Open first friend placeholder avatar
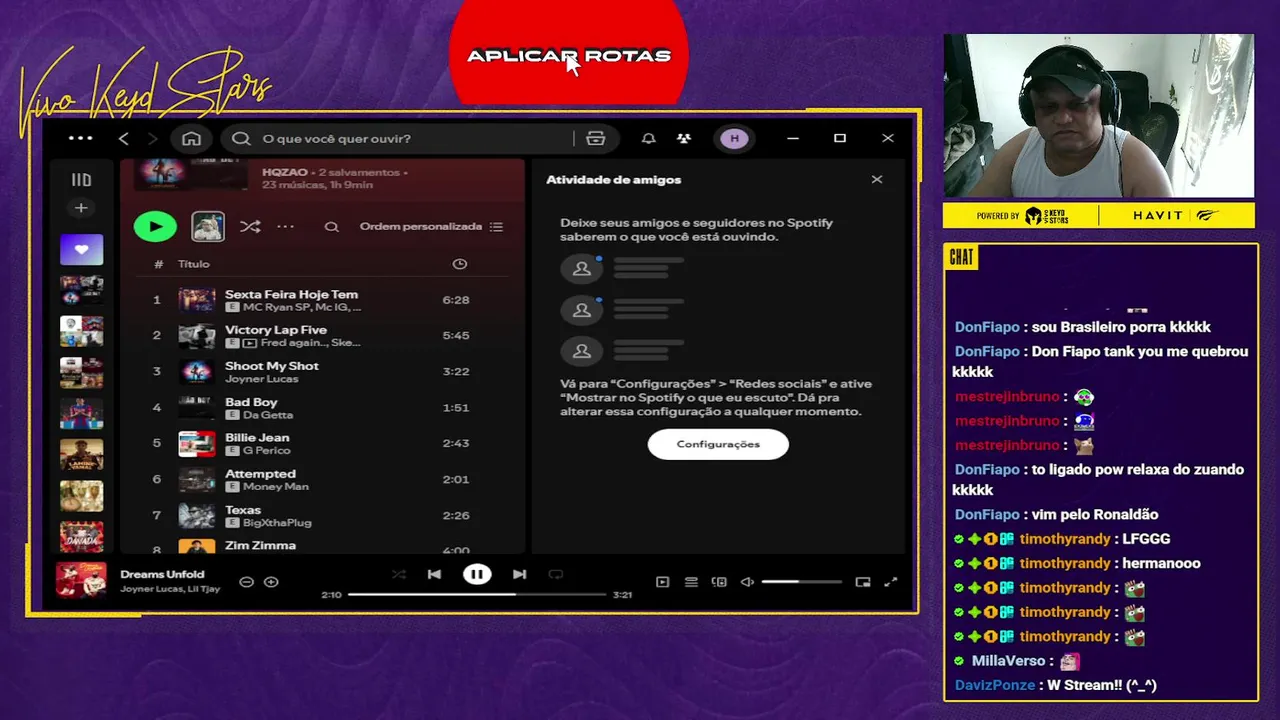 (581, 268)
